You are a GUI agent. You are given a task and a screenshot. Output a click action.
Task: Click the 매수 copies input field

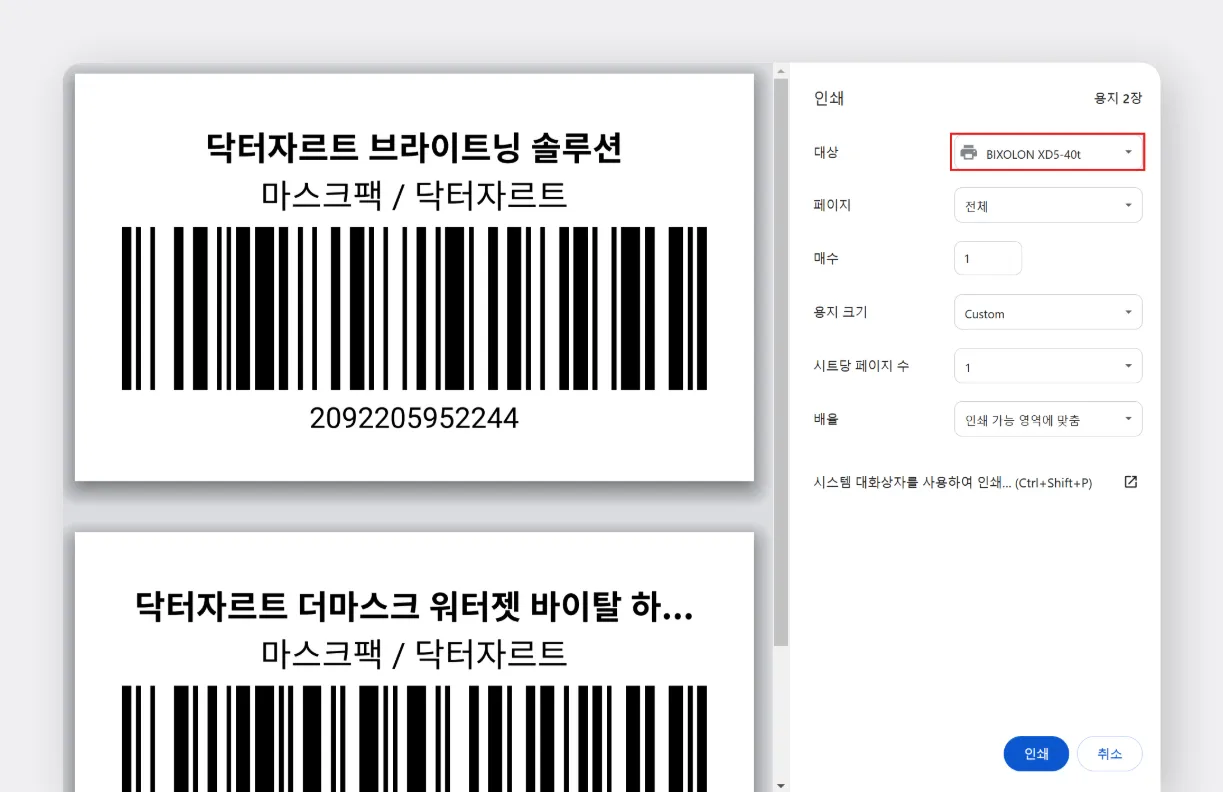[x=987, y=258]
